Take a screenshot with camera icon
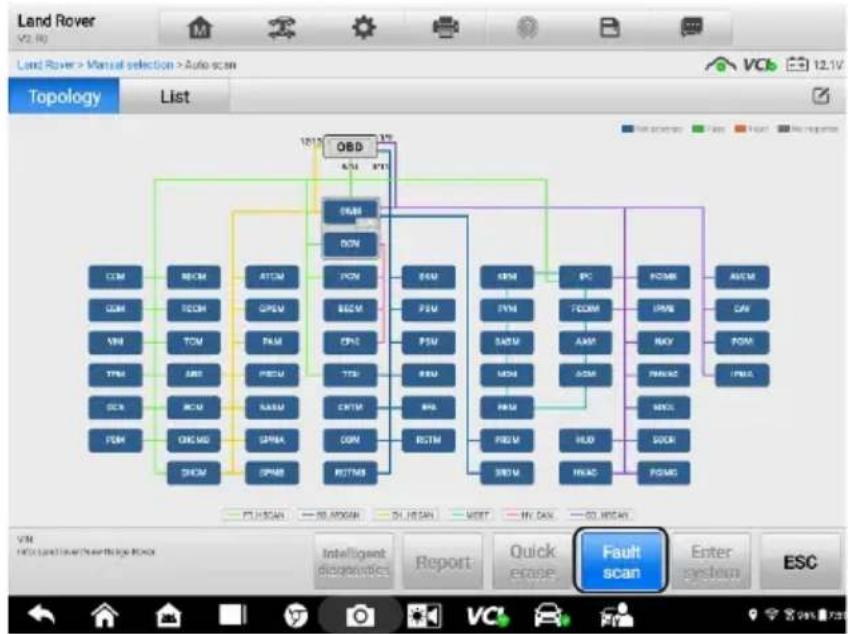The height and width of the screenshot is (634, 848). click(x=360, y=616)
